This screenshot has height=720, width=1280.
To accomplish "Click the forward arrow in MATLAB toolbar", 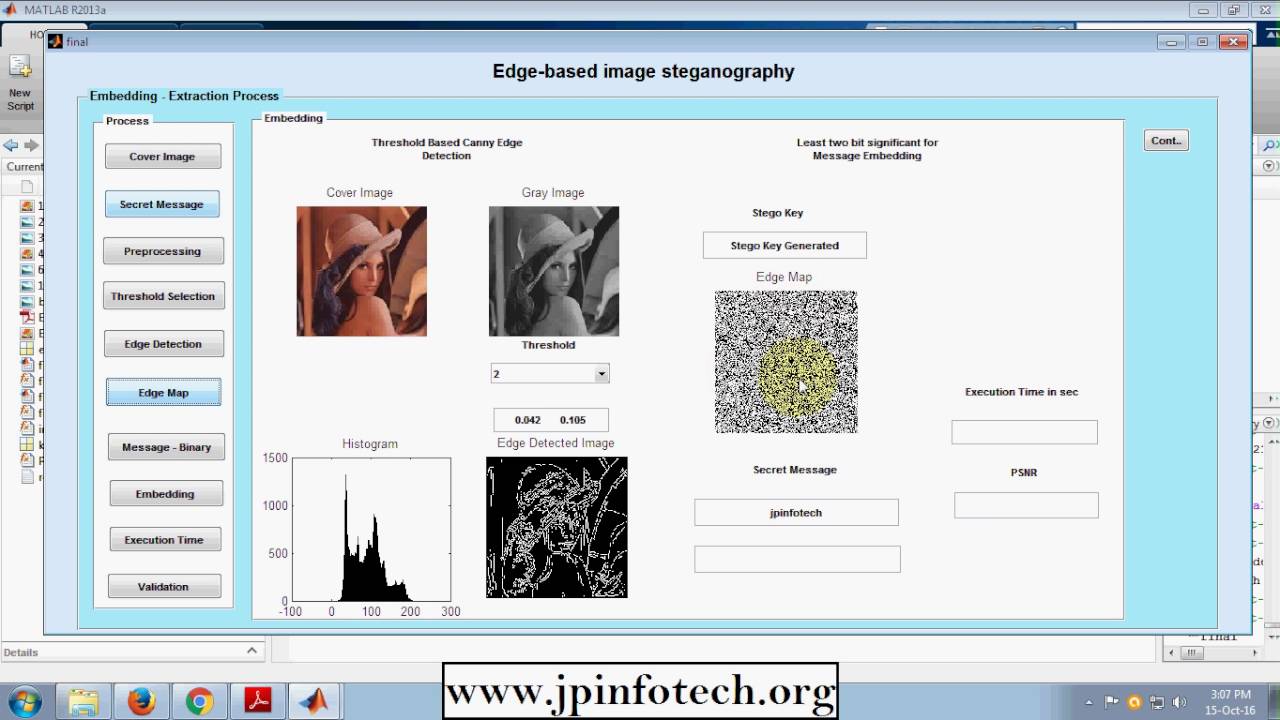I will coord(31,145).
